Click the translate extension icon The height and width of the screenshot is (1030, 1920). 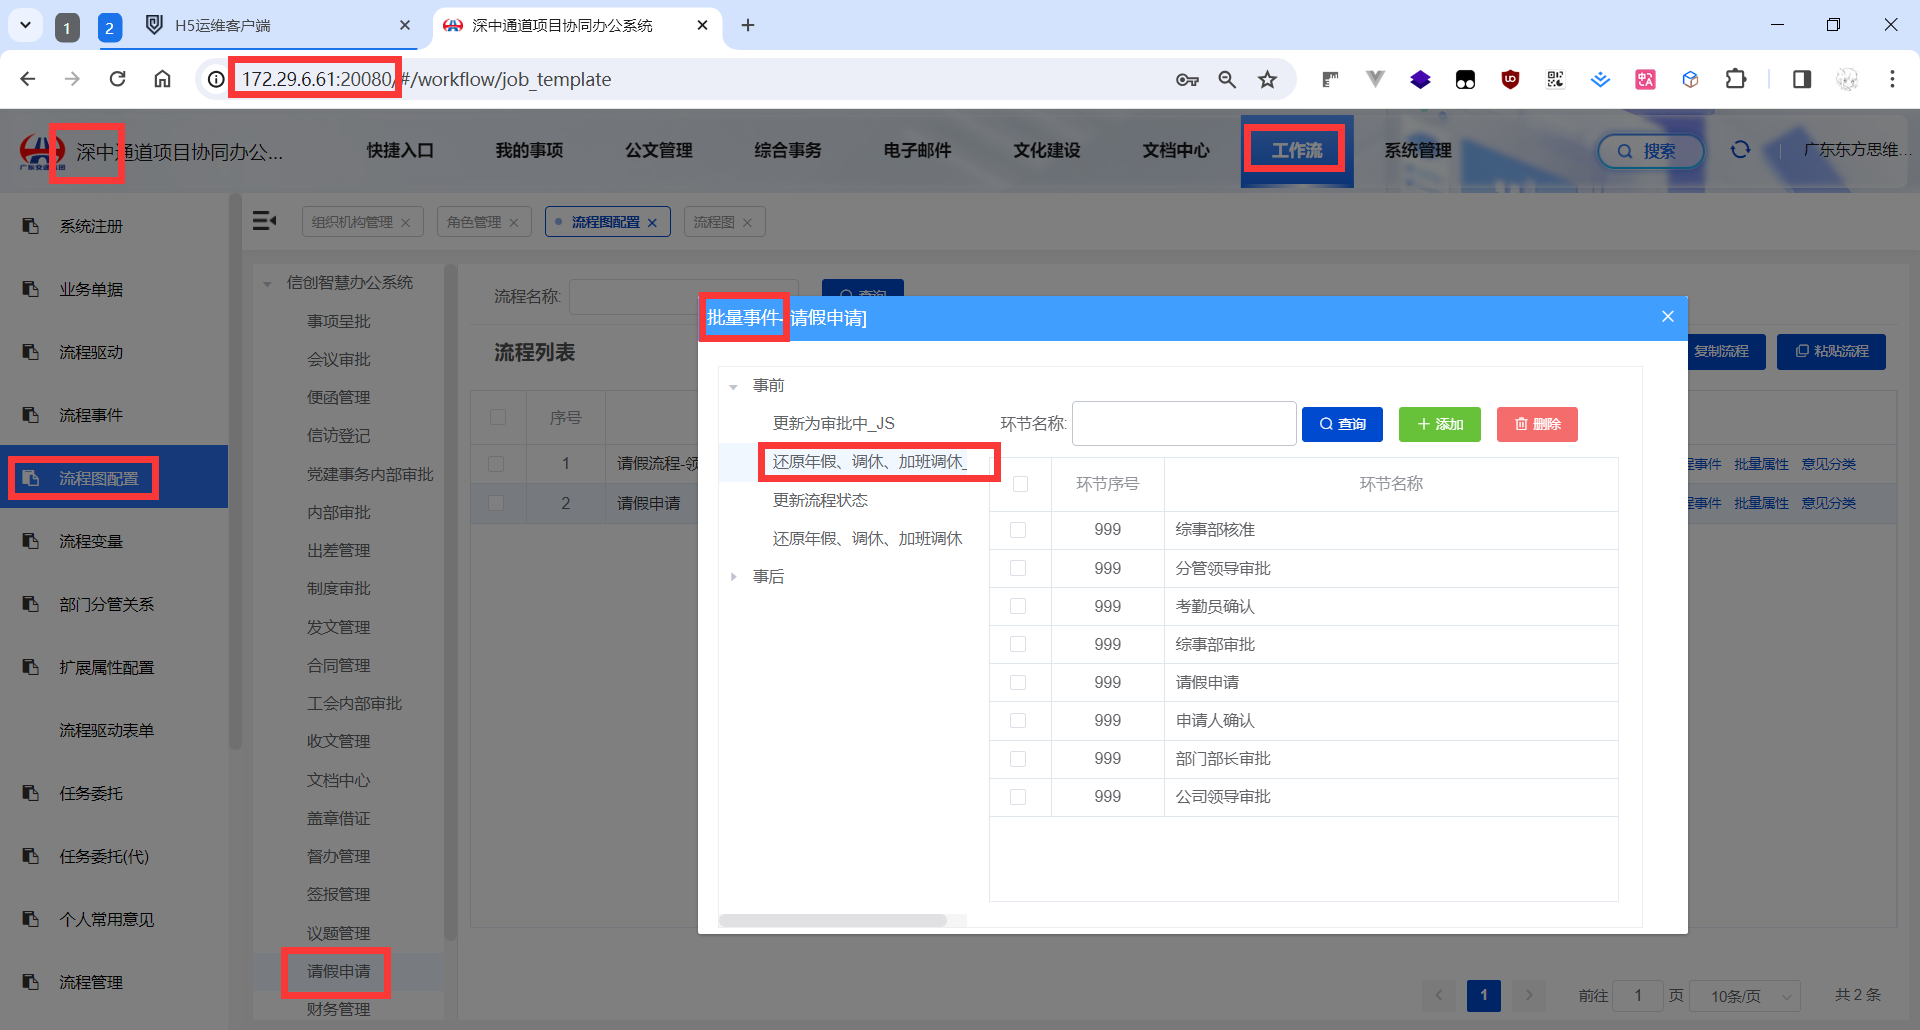1645,79
